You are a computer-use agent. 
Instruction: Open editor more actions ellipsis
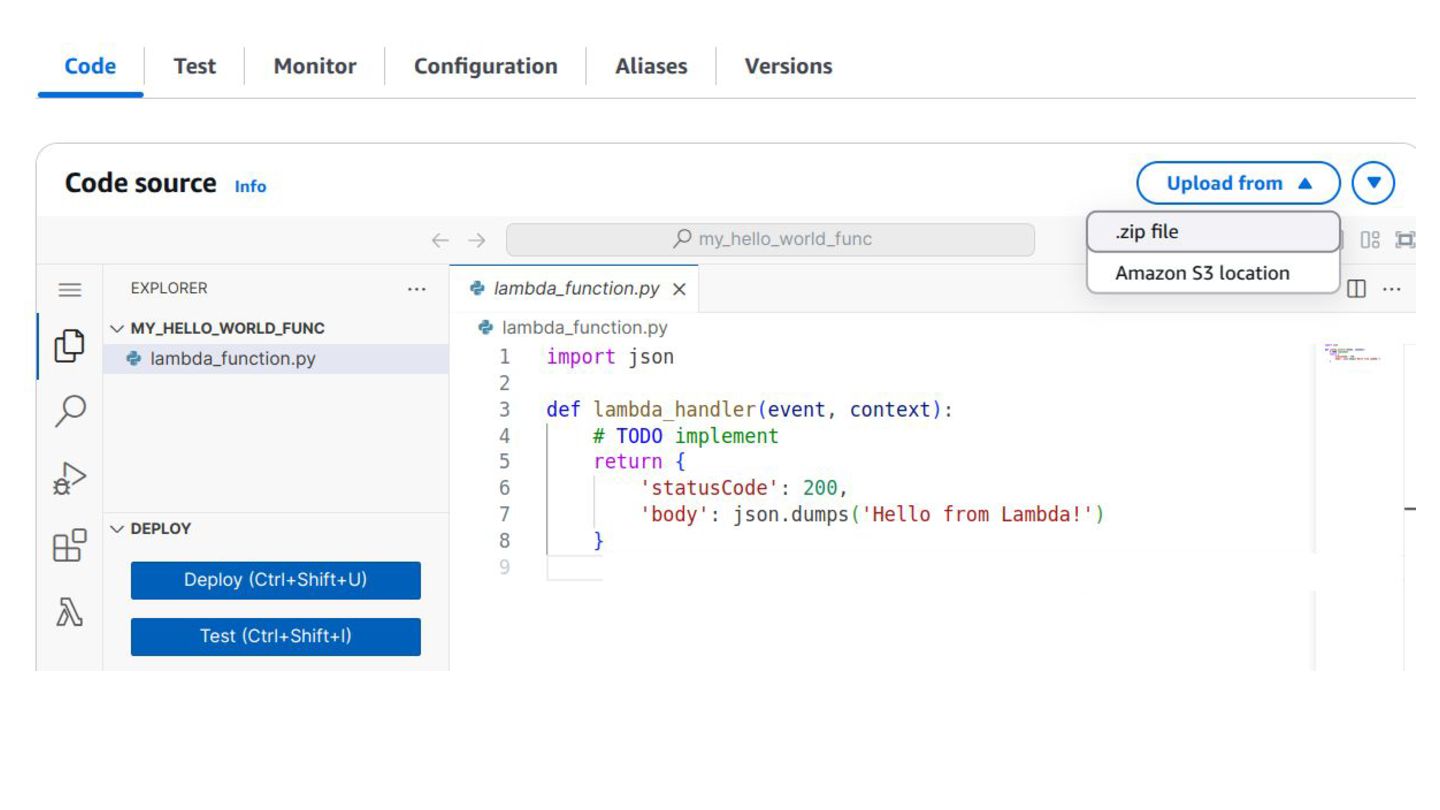pyautogui.click(x=1391, y=289)
